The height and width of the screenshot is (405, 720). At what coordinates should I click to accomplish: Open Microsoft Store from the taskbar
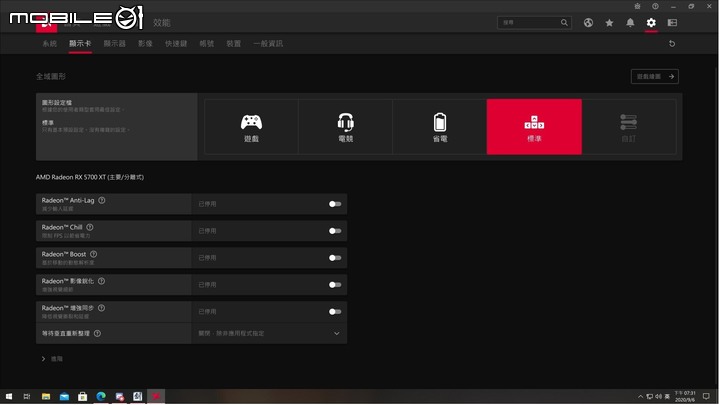[83, 396]
